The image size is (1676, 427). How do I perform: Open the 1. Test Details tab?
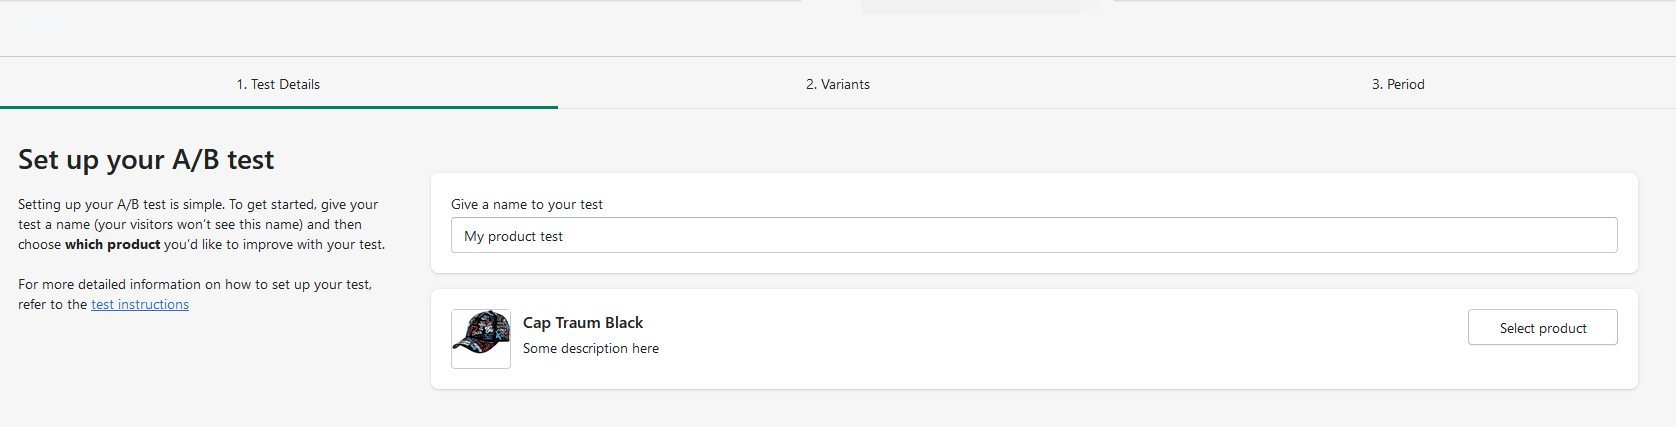coord(278,84)
